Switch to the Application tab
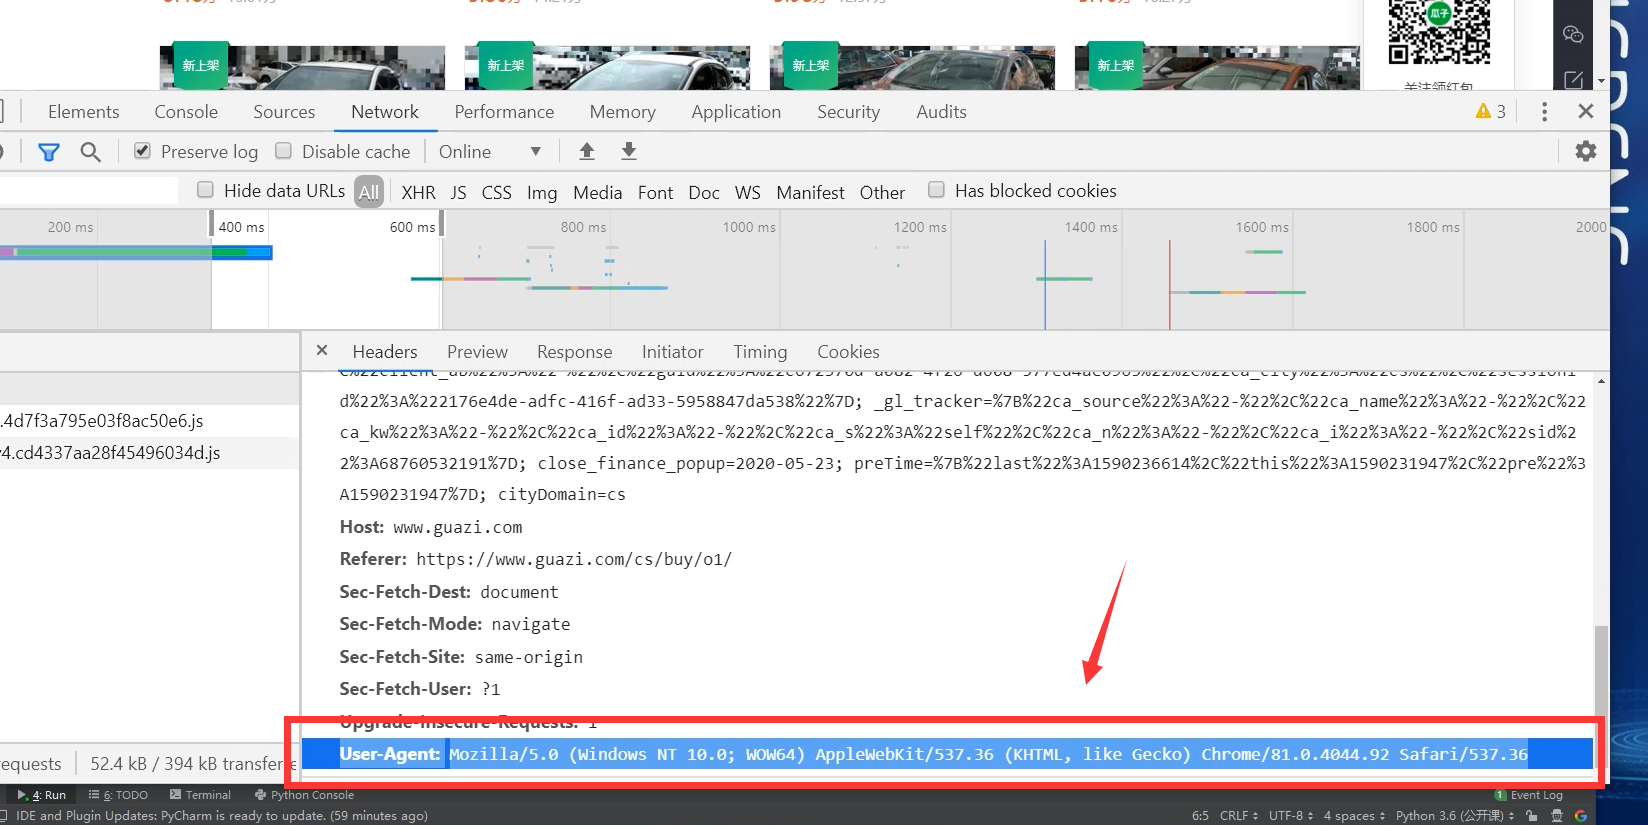This screenshot has width=1648, height=825. pos(736,112)
